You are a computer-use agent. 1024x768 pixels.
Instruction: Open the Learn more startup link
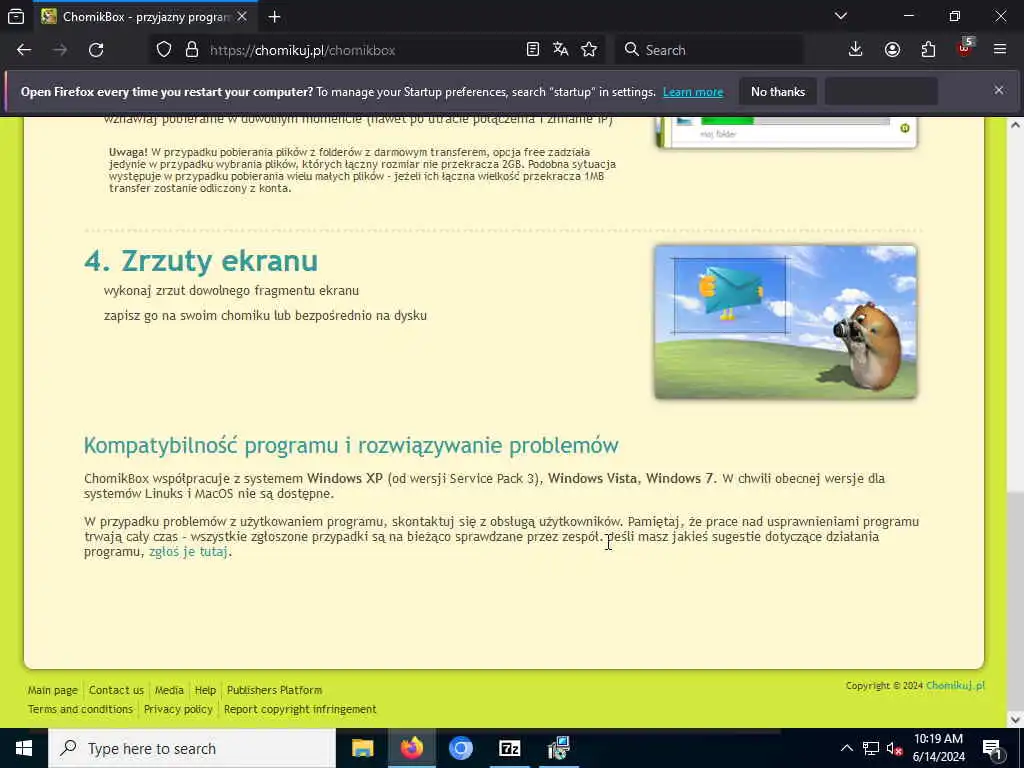click(x=693, y=92)
